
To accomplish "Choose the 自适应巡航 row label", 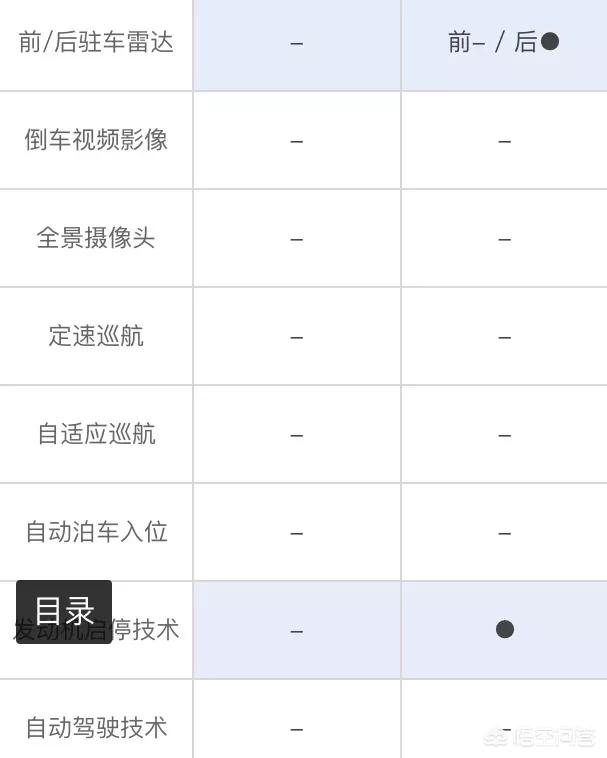I will (x=96, y=434).
